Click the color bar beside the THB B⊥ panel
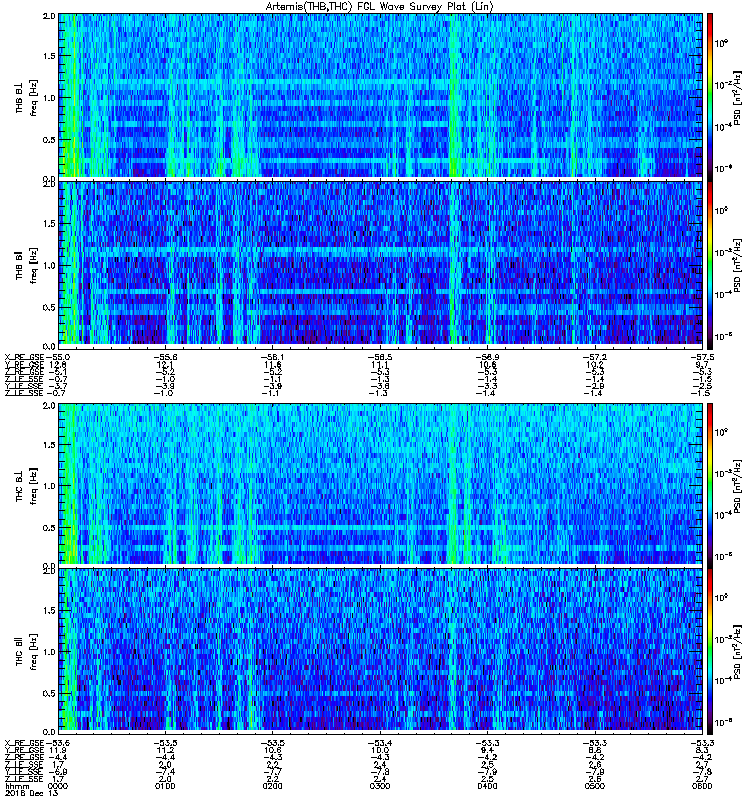The image size is (750, 800). point(709,95)
